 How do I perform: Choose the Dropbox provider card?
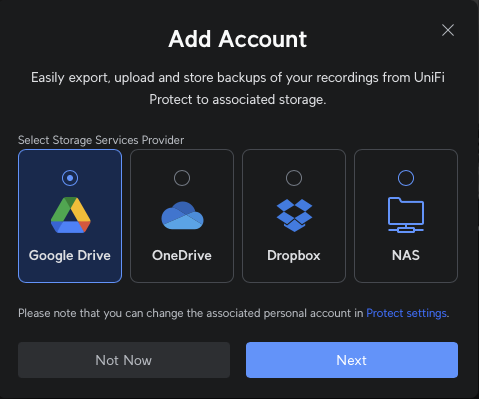click(294, 216)
